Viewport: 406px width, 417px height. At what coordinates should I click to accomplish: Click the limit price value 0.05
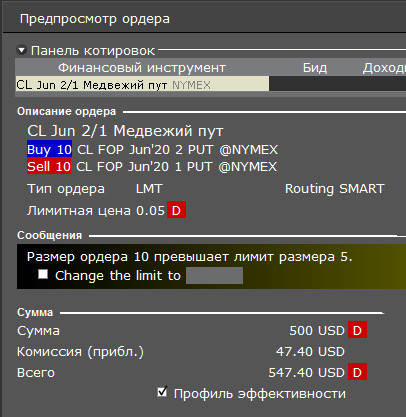click(151, 210)
